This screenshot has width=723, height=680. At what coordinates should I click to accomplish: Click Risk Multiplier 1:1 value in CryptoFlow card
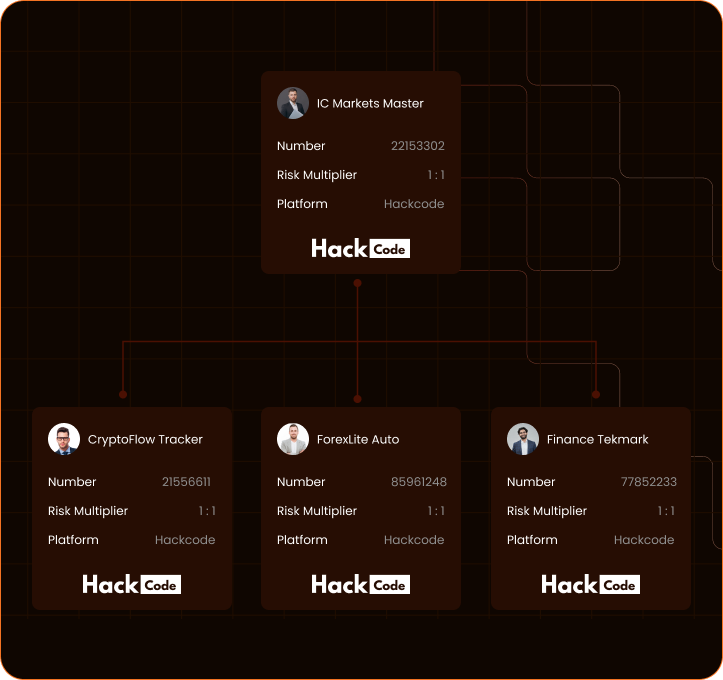coord(207,511)
